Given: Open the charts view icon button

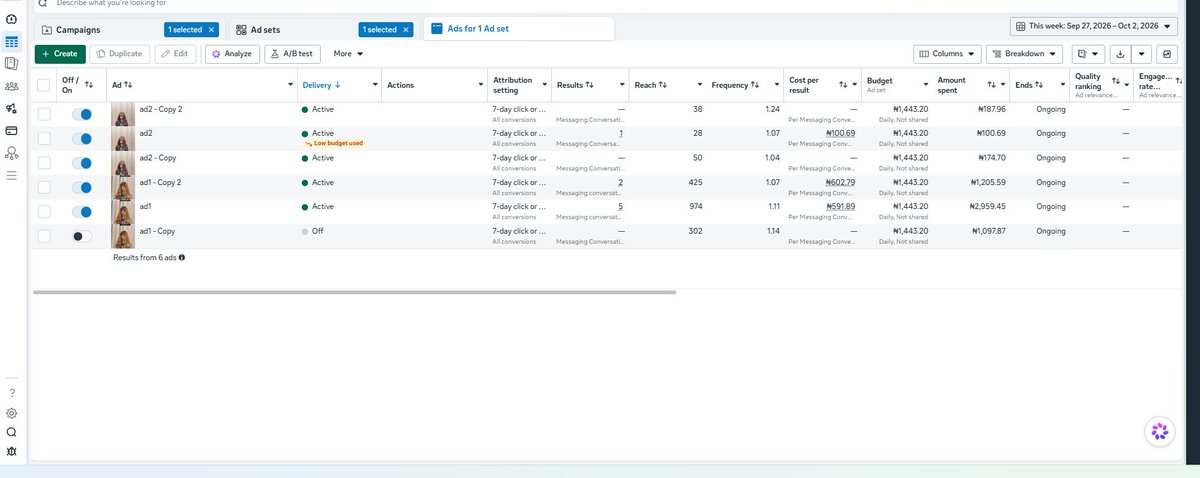Looking at the screenshot, I should 1167,54.
